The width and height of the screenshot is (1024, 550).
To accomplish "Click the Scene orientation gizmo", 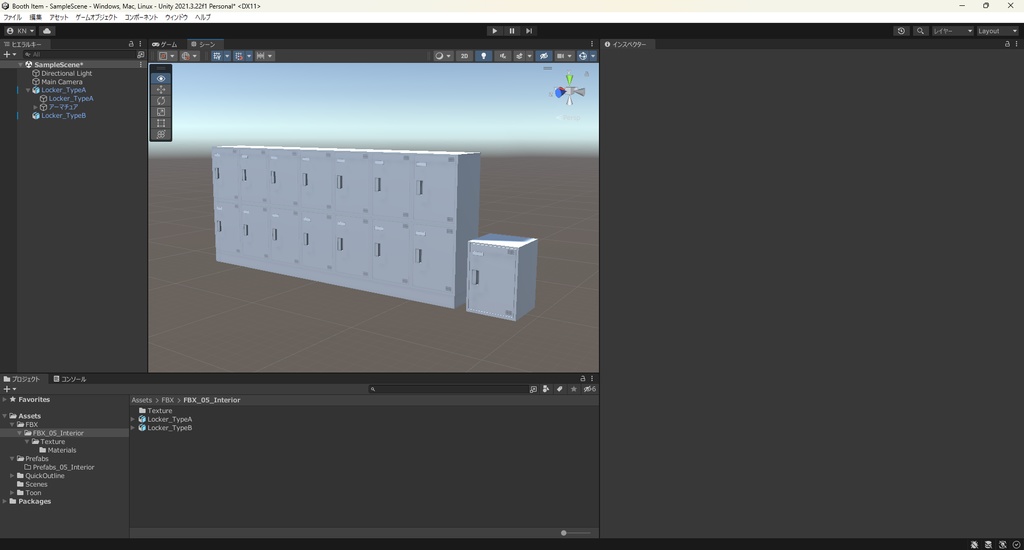I will [x=569, y=91].
